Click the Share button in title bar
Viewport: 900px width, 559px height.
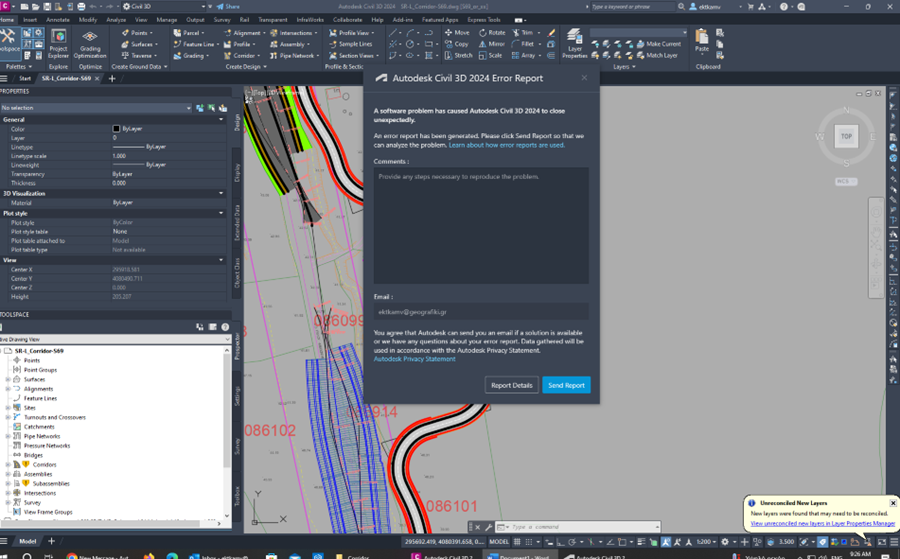click(228, 6)
